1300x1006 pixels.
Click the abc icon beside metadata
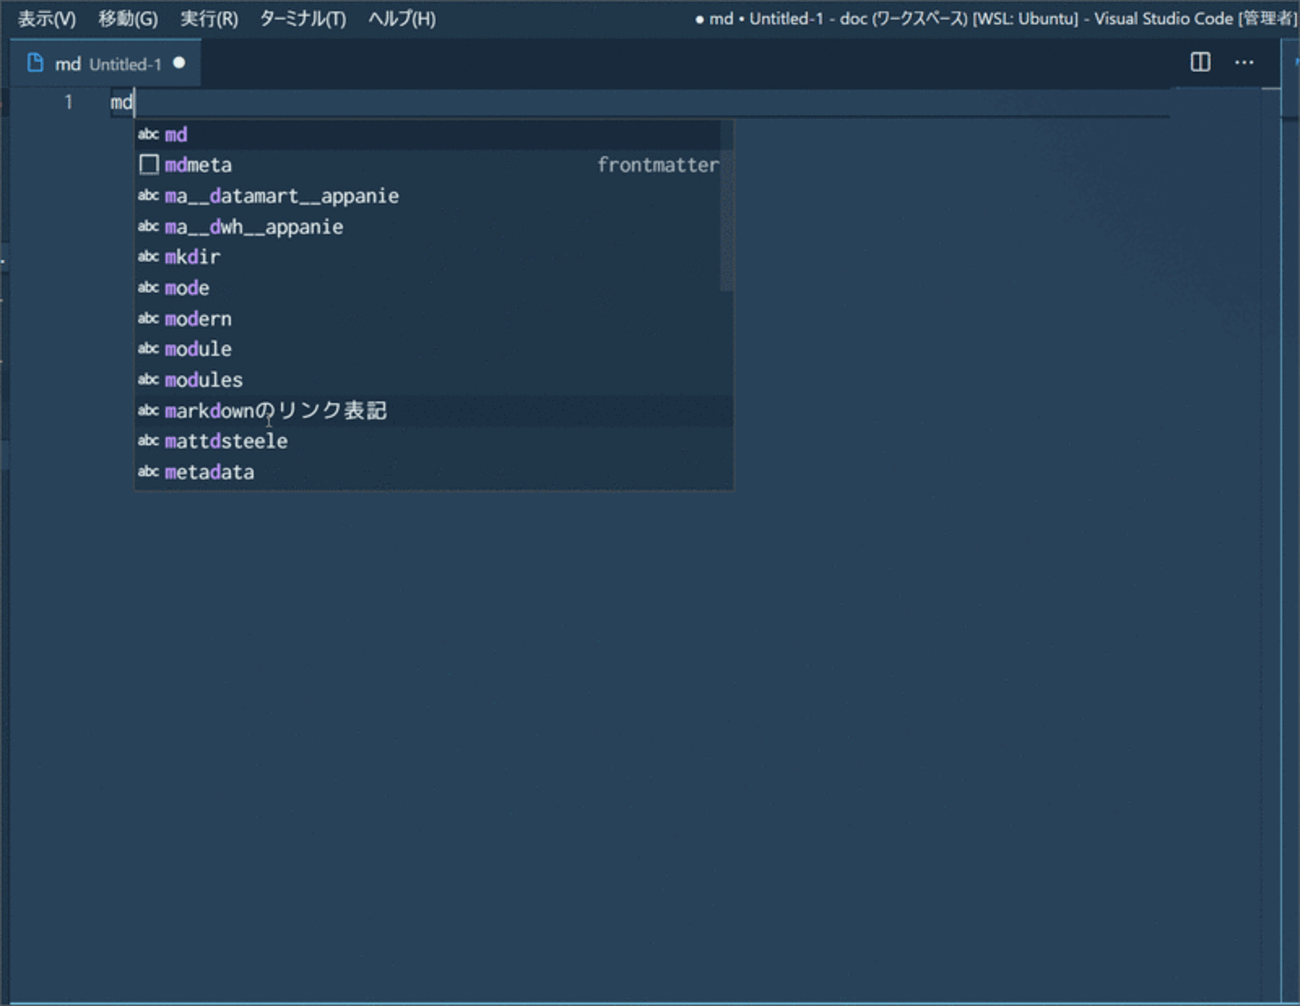(148, 472)
